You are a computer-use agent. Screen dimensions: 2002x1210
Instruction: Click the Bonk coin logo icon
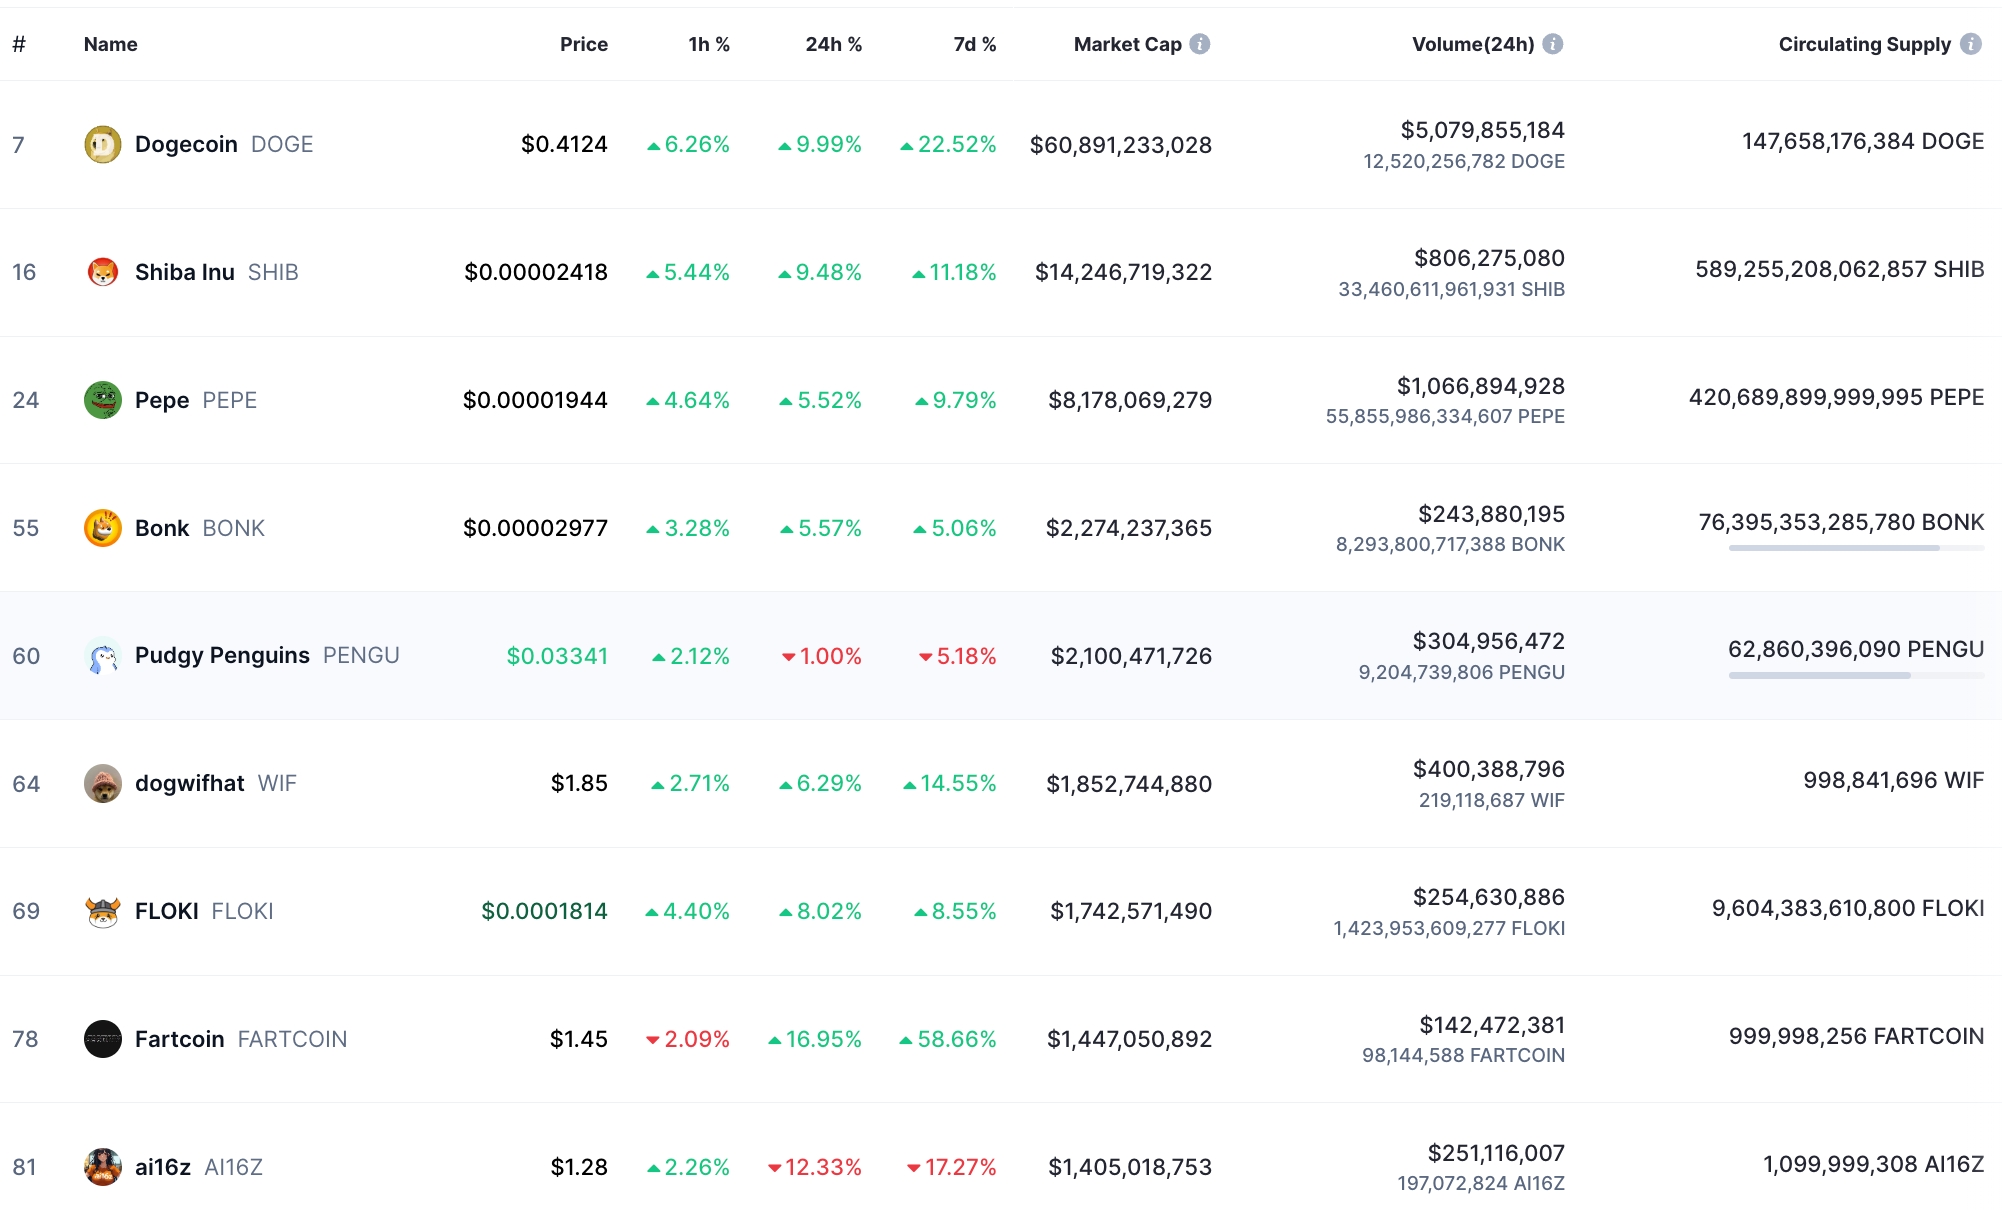pyautogui.click(x=103, y=528)
